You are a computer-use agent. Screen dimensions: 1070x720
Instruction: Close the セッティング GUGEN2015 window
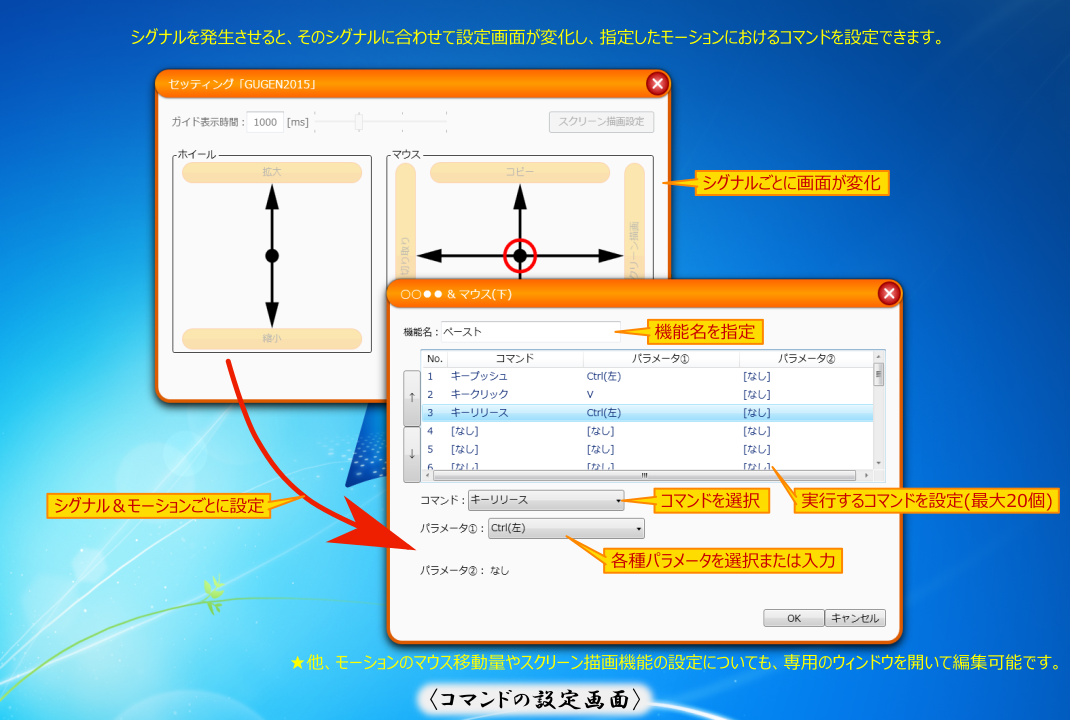click(657, 84)
